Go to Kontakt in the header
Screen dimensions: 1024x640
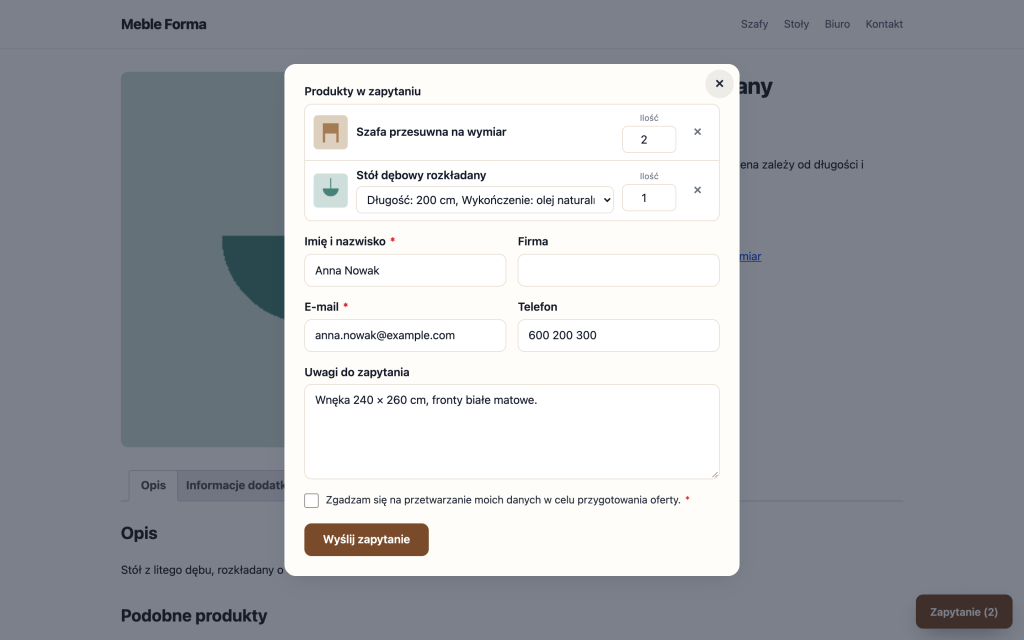884,24
